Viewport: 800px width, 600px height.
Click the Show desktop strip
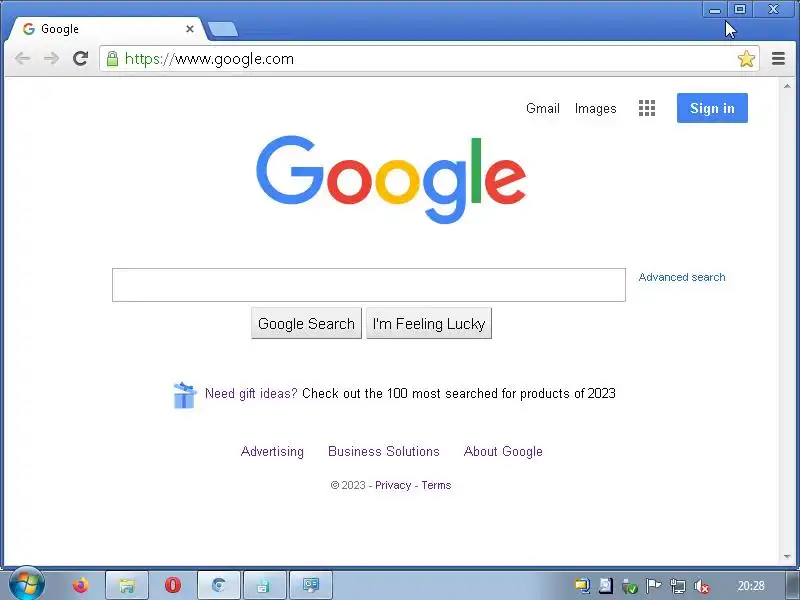(793, 585)
